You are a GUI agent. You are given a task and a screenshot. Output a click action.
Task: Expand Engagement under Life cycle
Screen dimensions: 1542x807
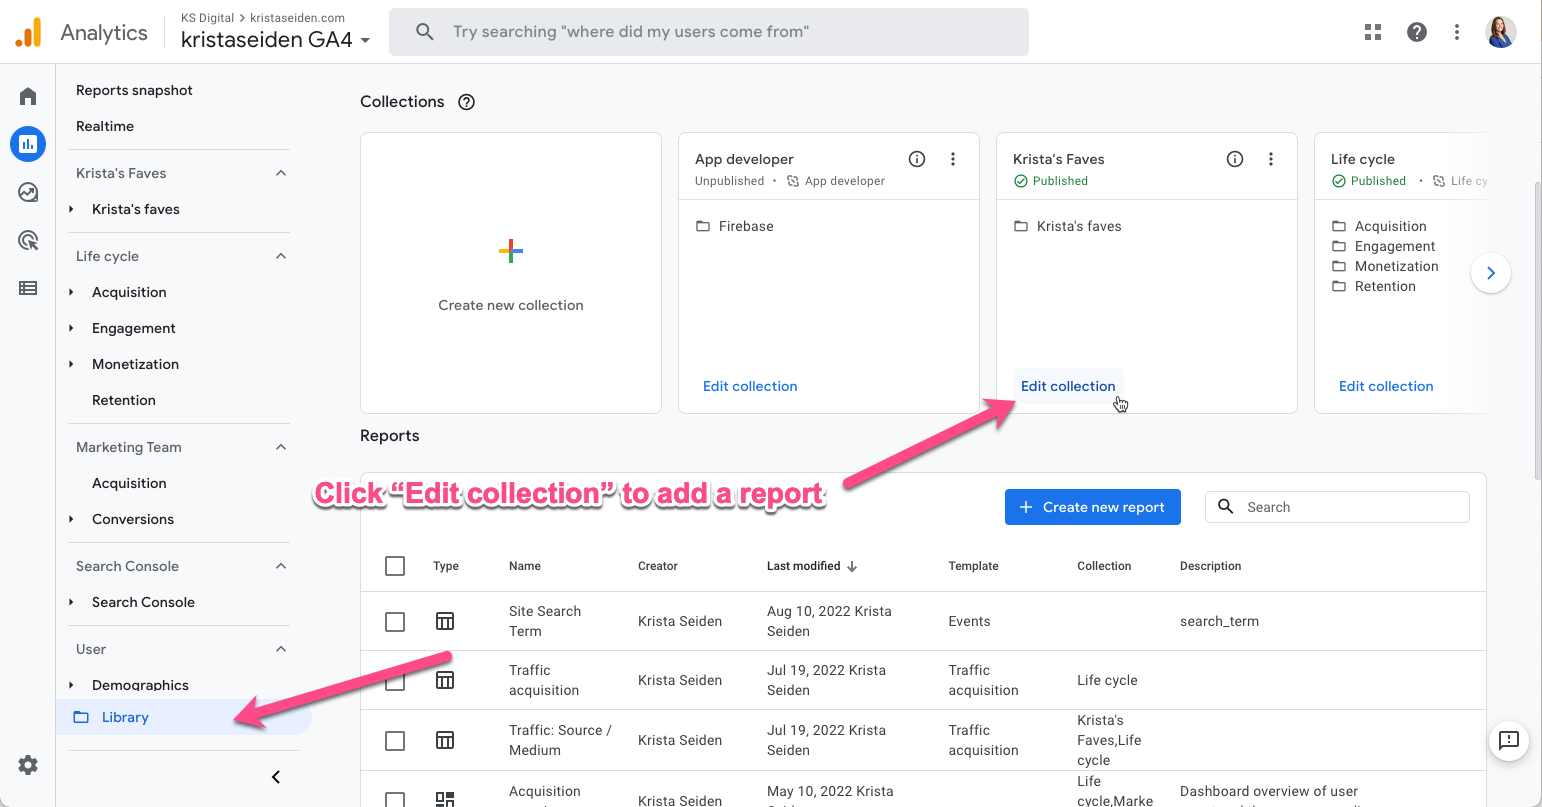point(71,328)
